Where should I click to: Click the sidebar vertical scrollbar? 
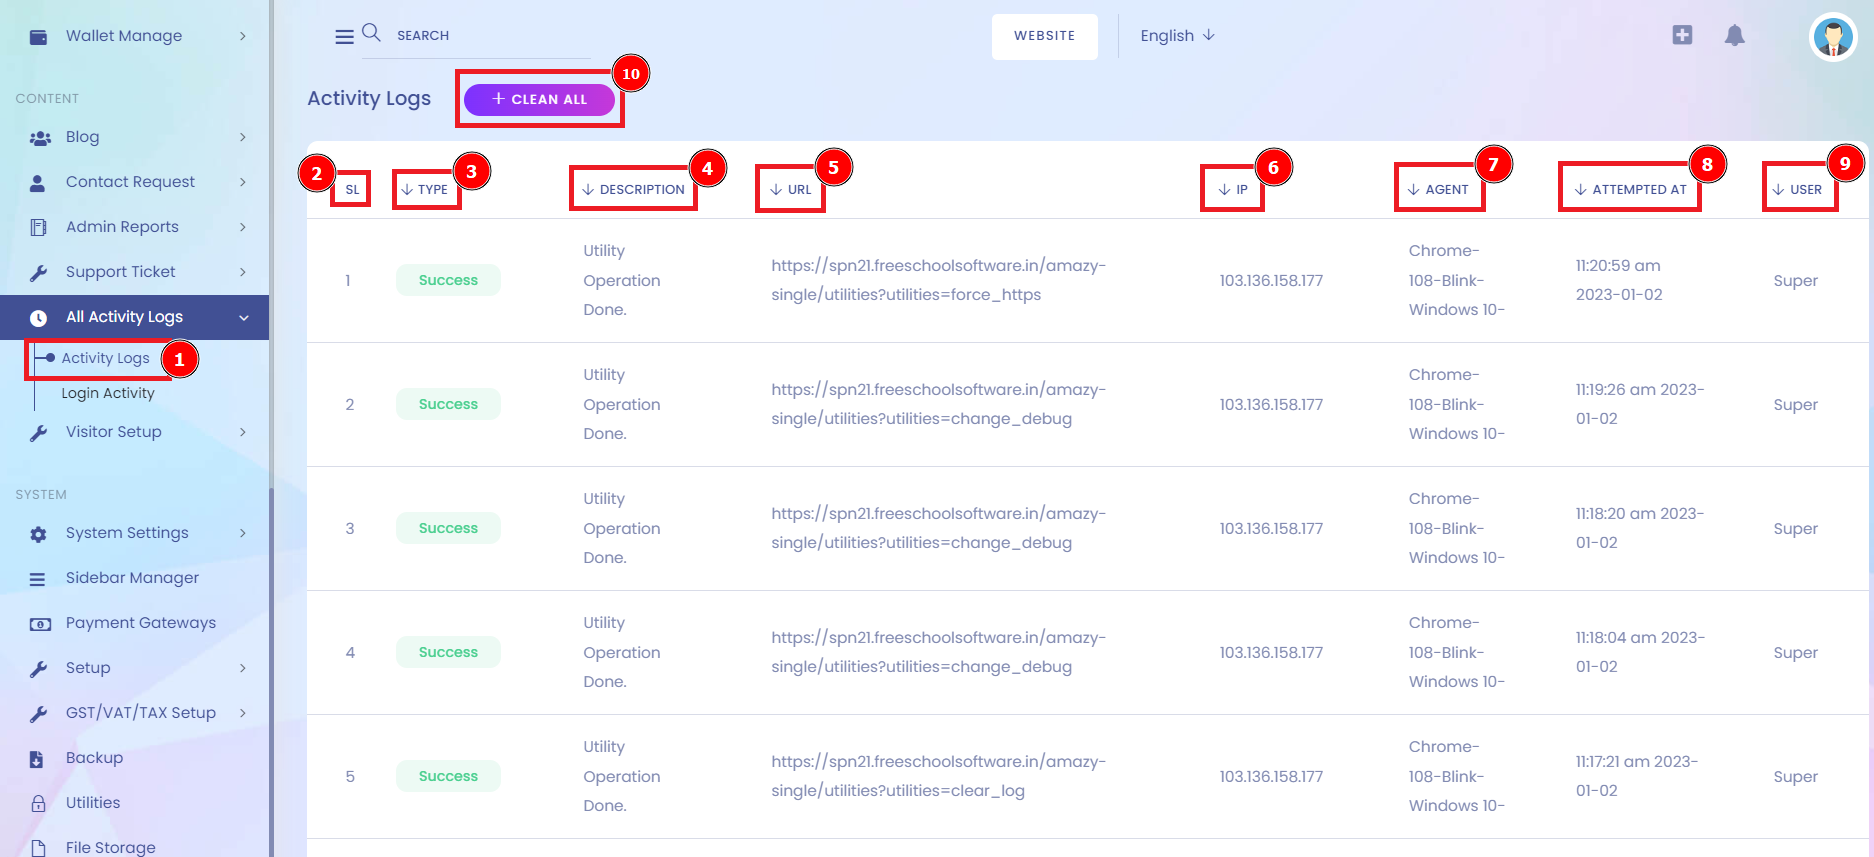click(x=271, y=670)
